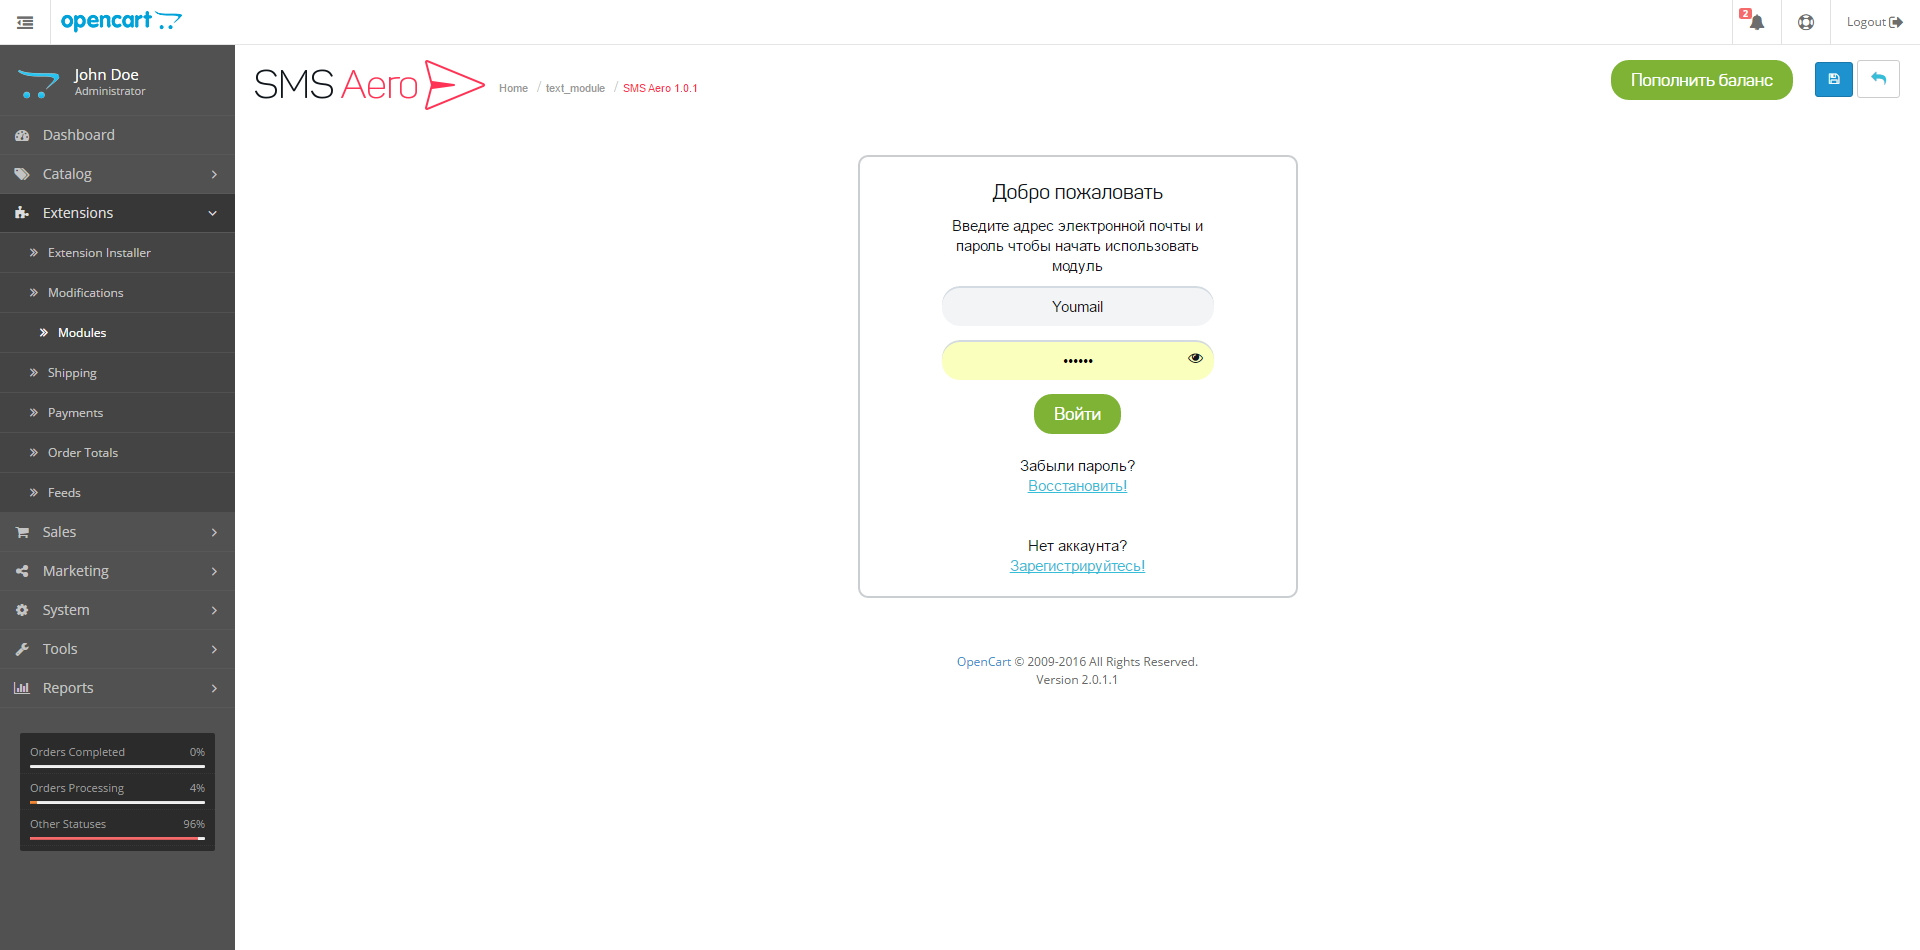Open Modules submenu item
Screen dimensions: 1920x950
pos(117,333)
